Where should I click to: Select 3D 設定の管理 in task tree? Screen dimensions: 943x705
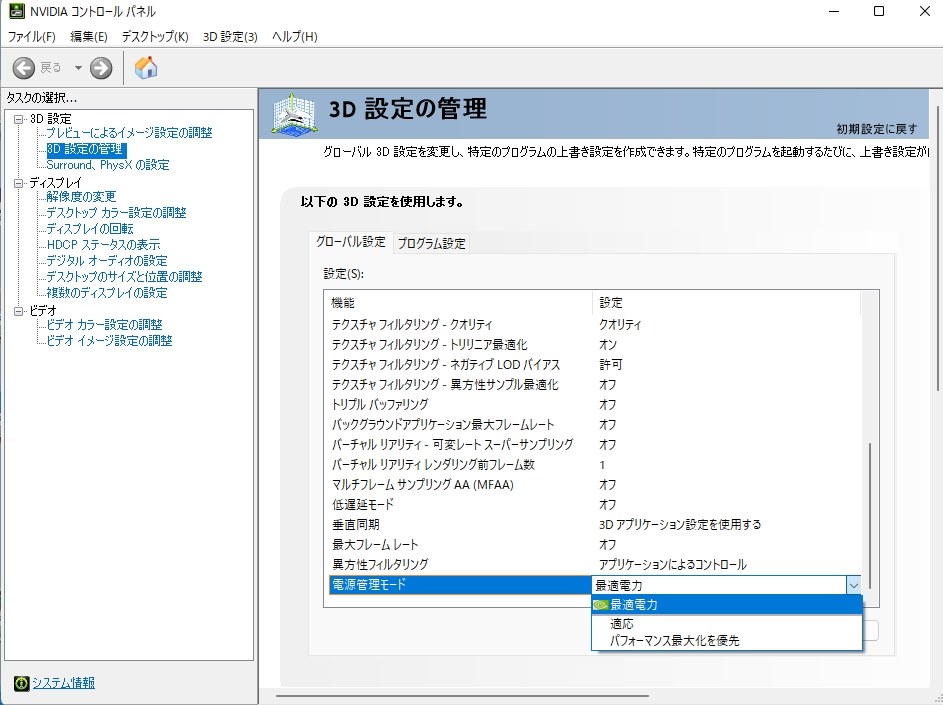click(87, 149)
